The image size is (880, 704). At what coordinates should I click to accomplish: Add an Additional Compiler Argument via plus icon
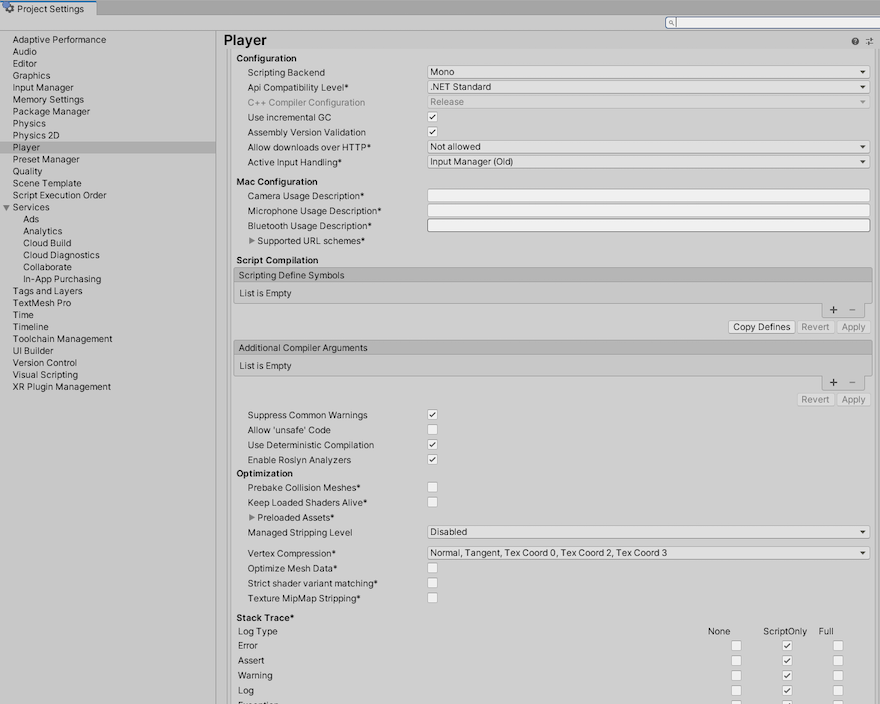coord(833,382)
